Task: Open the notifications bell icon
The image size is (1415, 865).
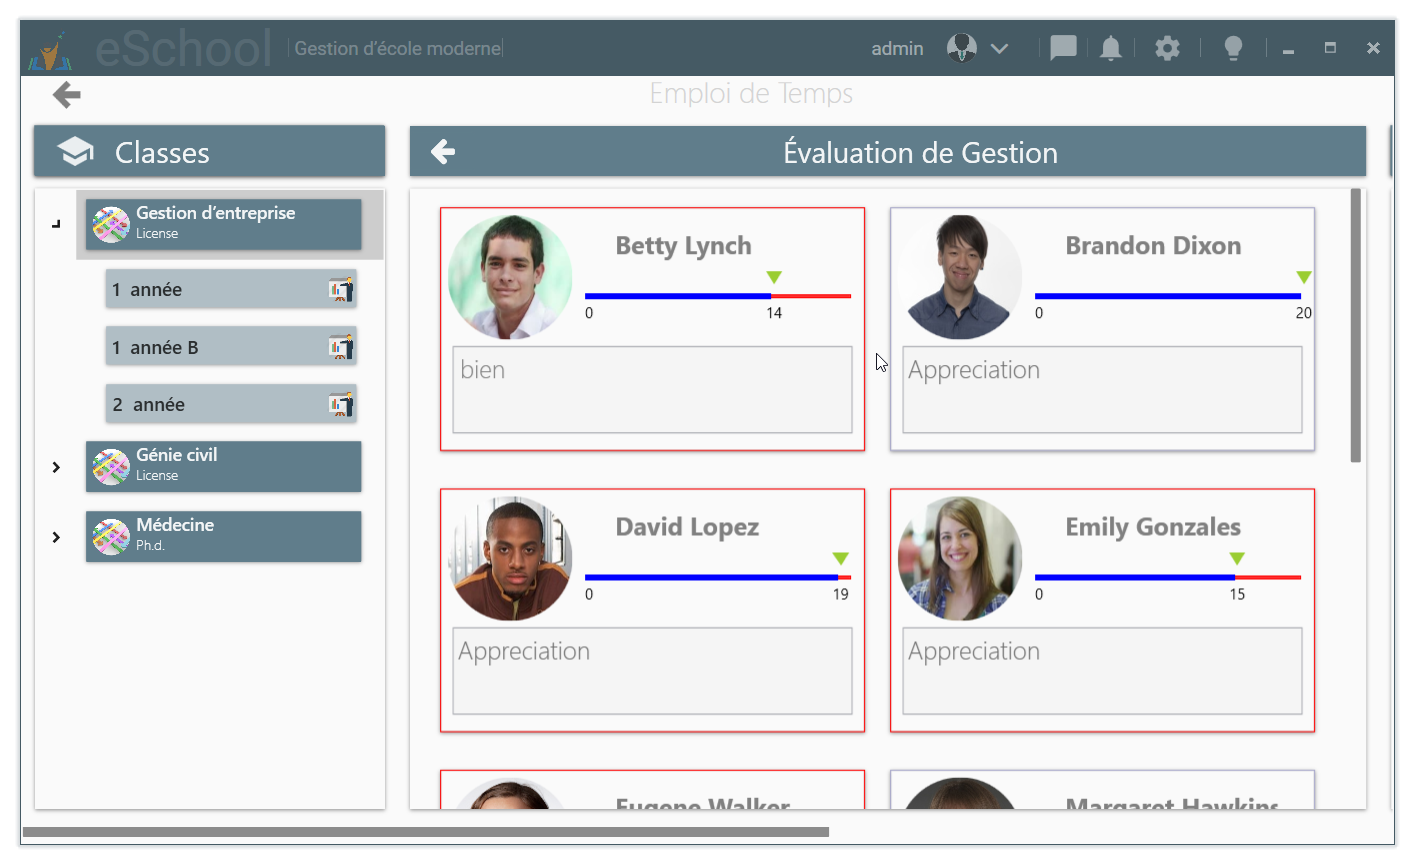Action: tap(1110, 47)
